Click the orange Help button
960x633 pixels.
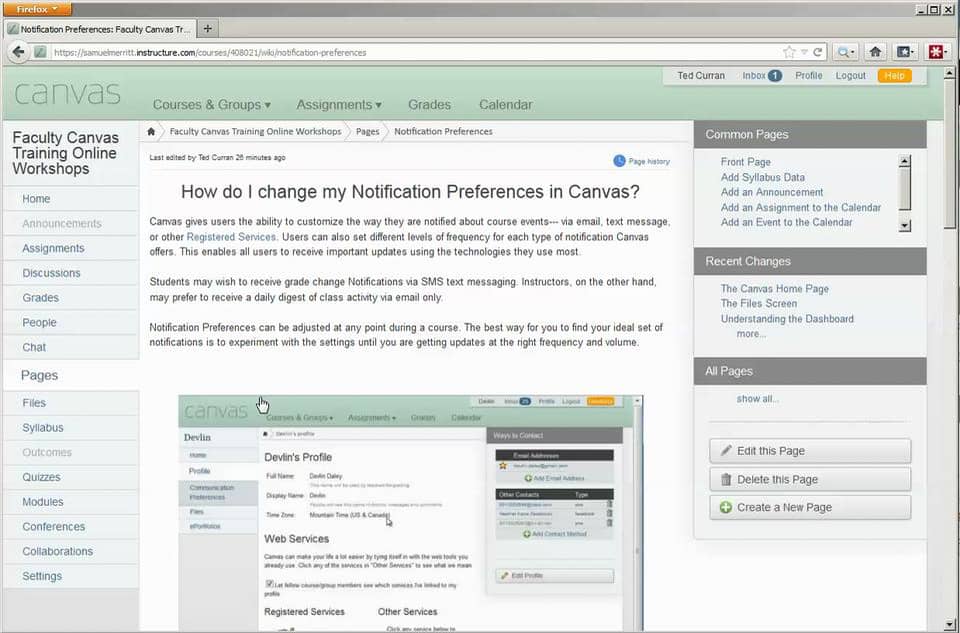click(x=894, y=76)
